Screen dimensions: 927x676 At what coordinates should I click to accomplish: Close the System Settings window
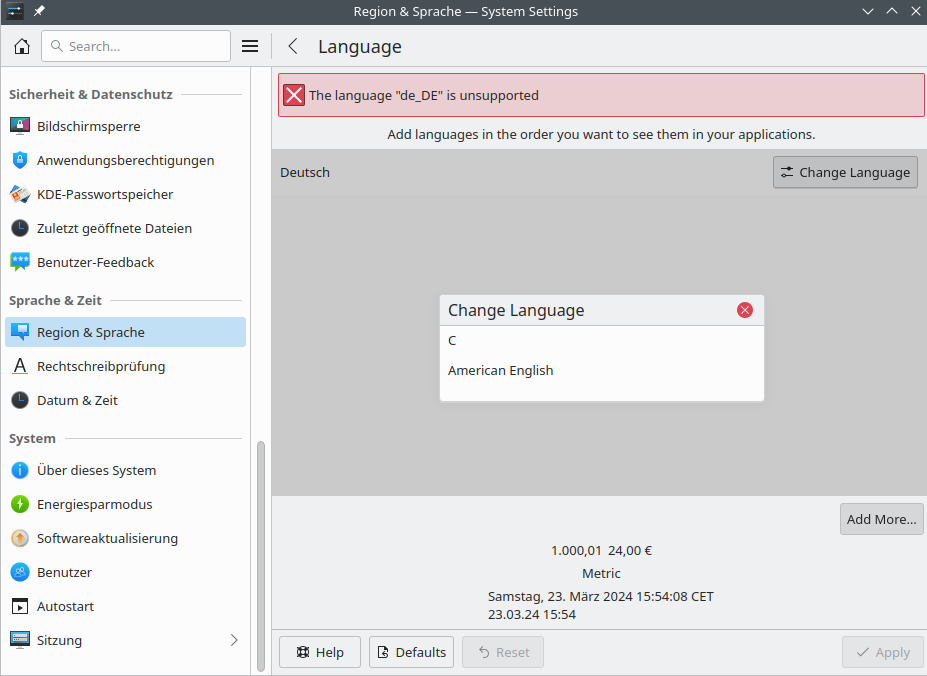916,11
